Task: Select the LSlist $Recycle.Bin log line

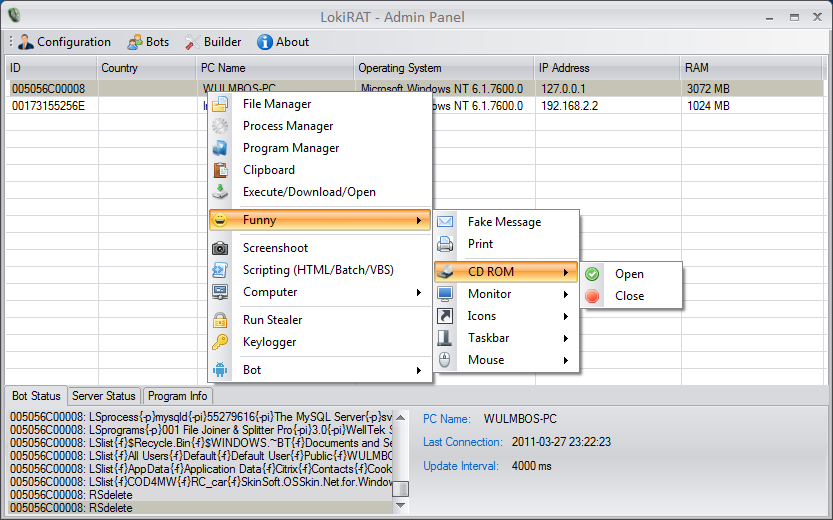Action: [201, 443]
